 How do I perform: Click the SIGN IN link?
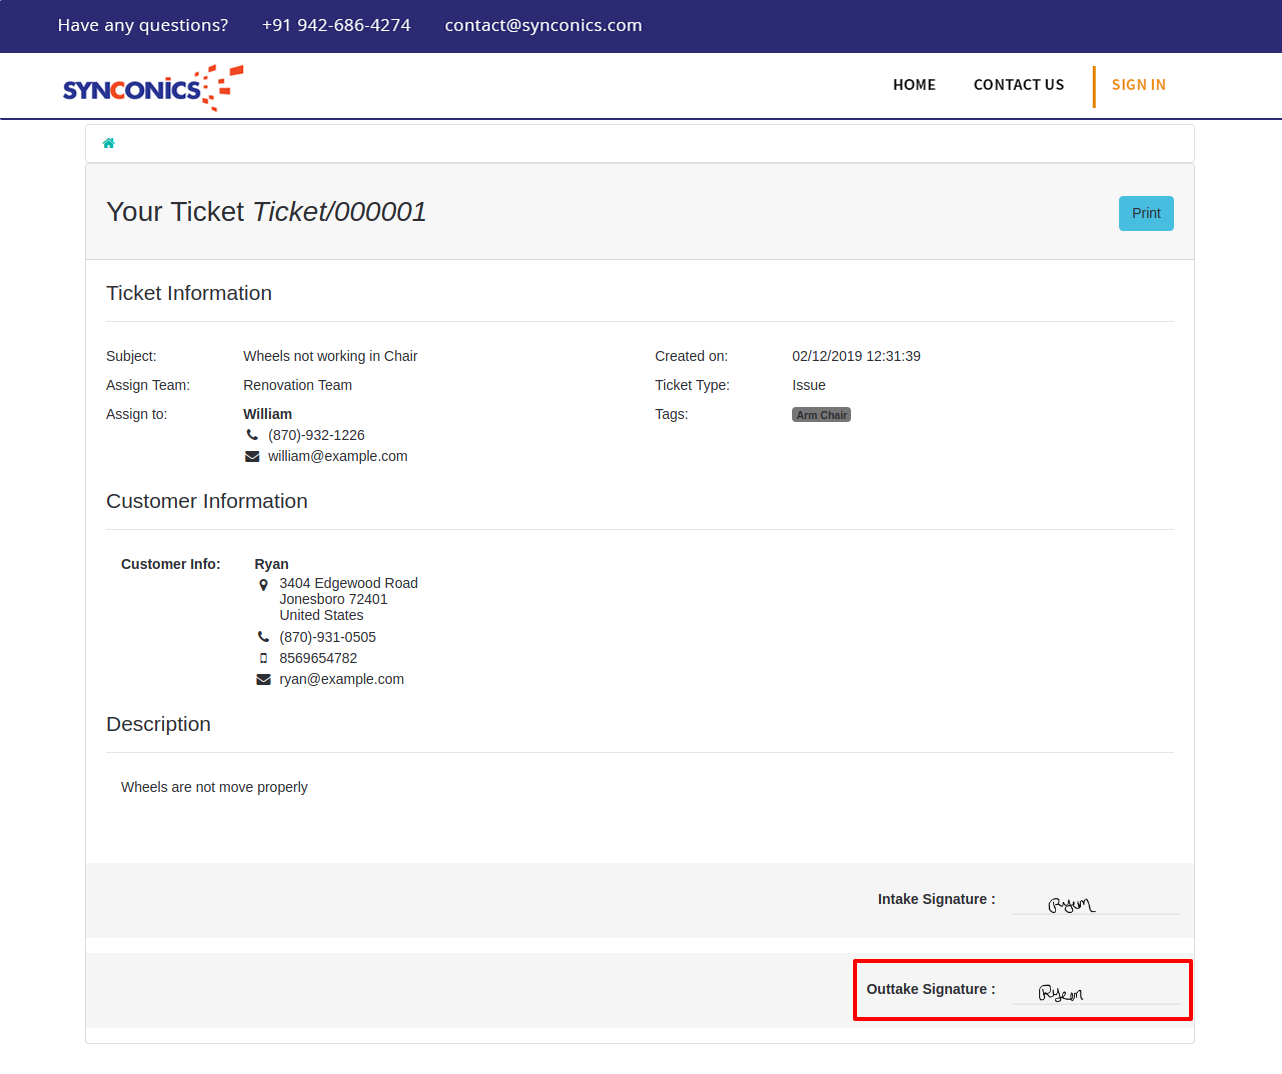pos(1138,85)
